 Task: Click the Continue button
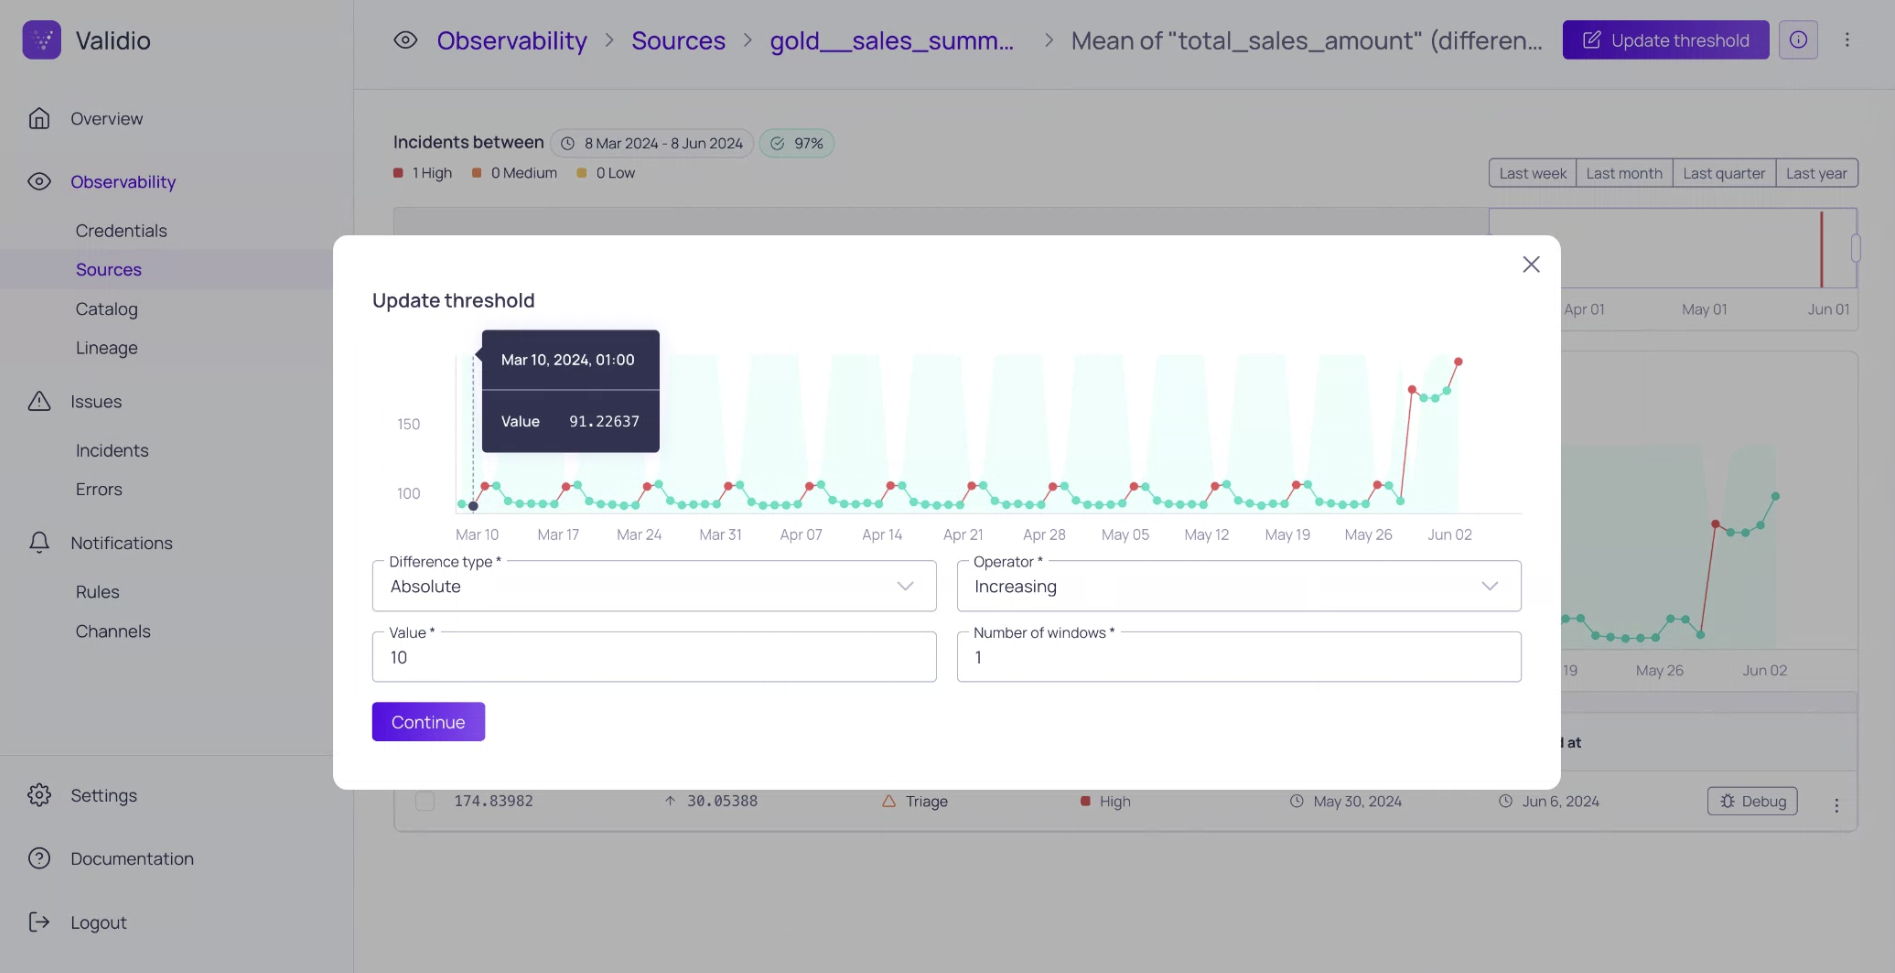428,722
